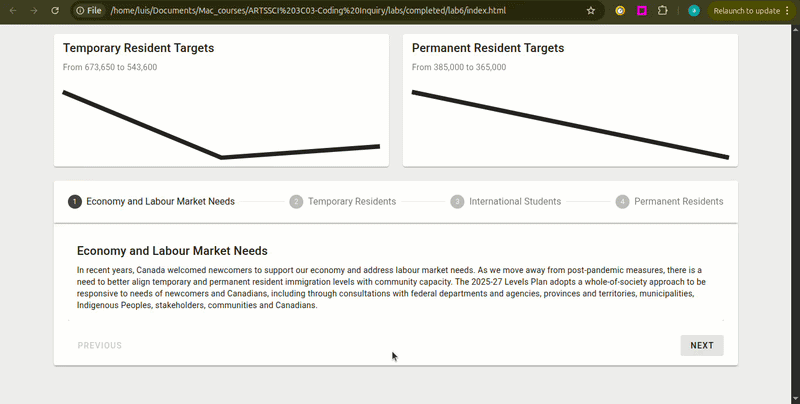
Task: Go to step 4 Permanent Residents
Action: 669,202
